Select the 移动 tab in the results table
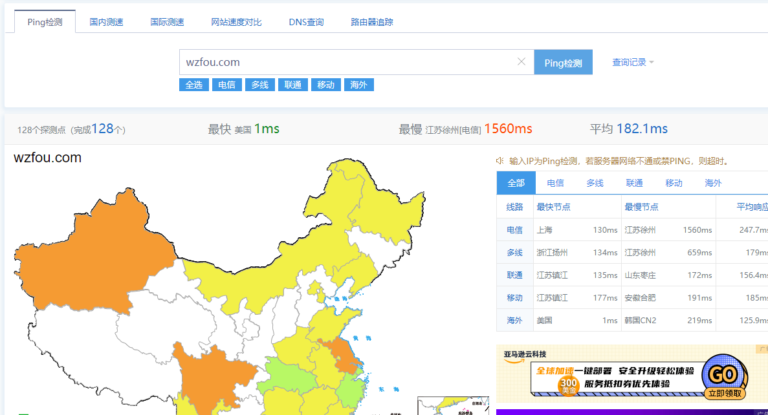Screen dimensions: 768x415 coord(673,183)
